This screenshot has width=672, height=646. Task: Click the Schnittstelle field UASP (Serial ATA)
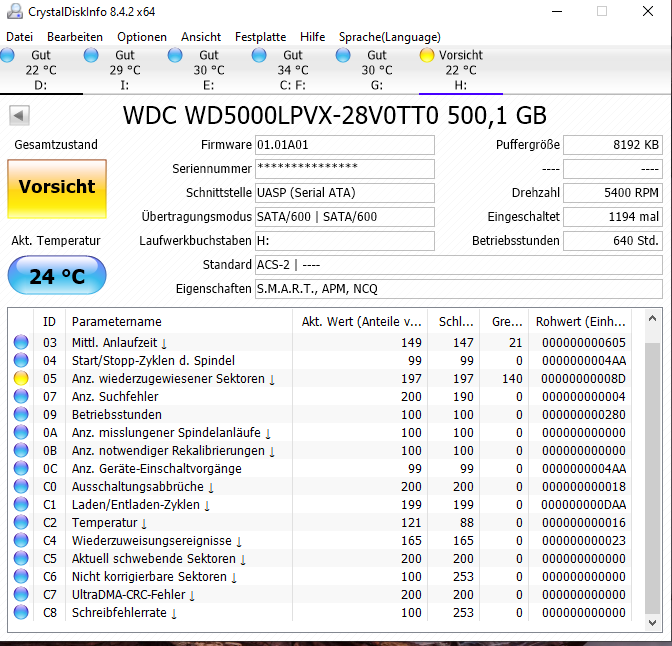click(345, 193)
